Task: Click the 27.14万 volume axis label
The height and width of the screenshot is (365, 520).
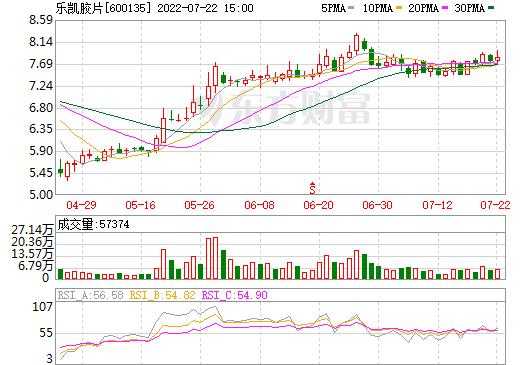Action: tap(32, 230)
